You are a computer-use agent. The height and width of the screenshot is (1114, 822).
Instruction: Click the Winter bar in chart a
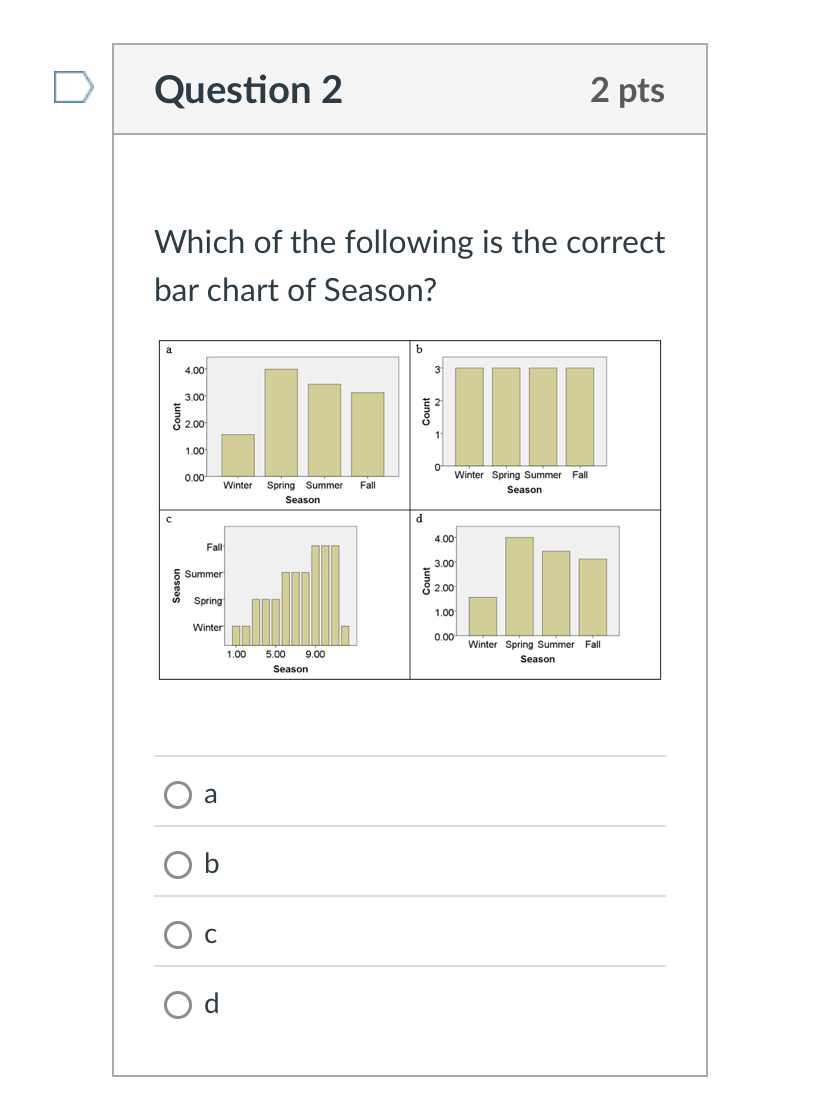click(237, 450)
